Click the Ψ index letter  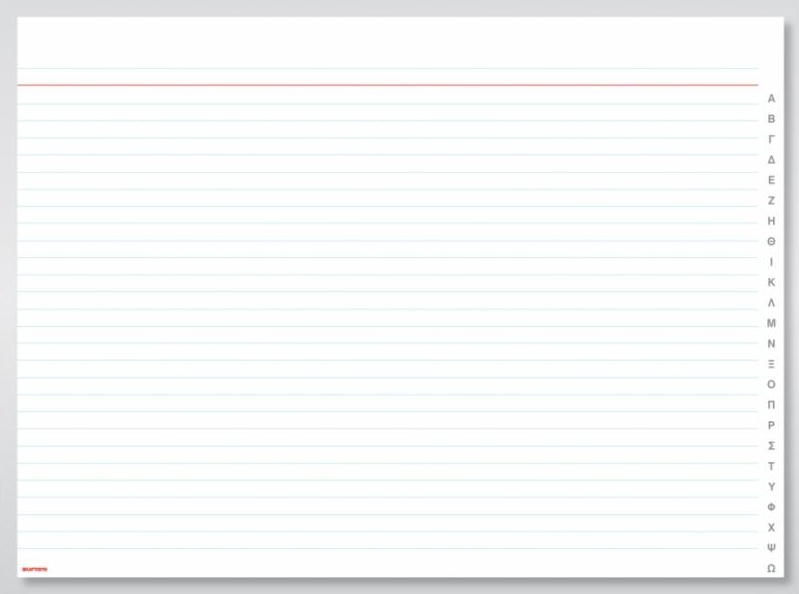click(771, 548)
